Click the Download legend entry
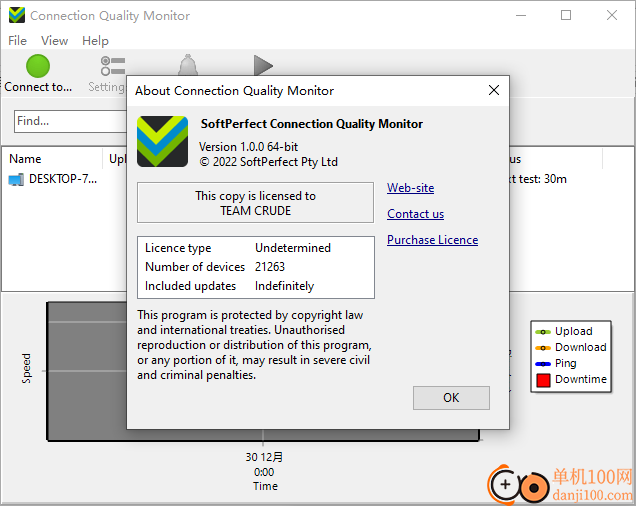The height and width of the screenshot is (506, 636). 571,347
